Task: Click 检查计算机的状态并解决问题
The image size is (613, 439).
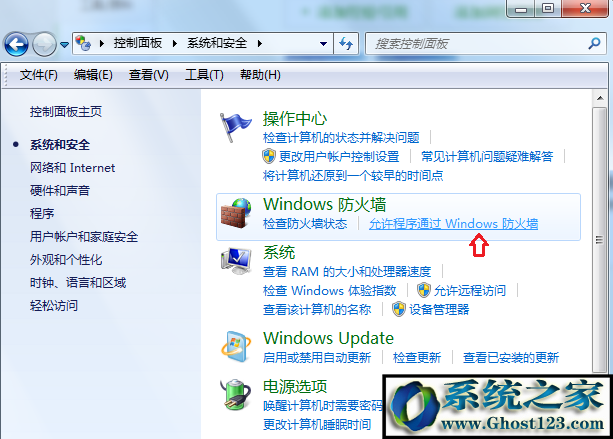Action: (341, 138)
